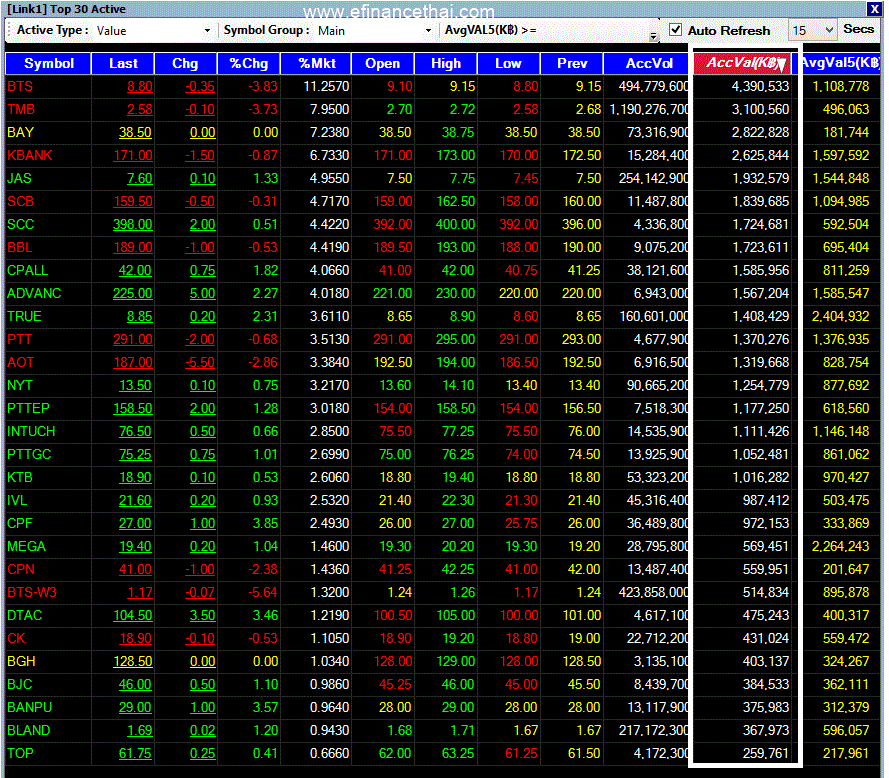Viewport: 889px width, 778px height.
Task: Select the BGH symbol
Action: [x=21, y=662]
